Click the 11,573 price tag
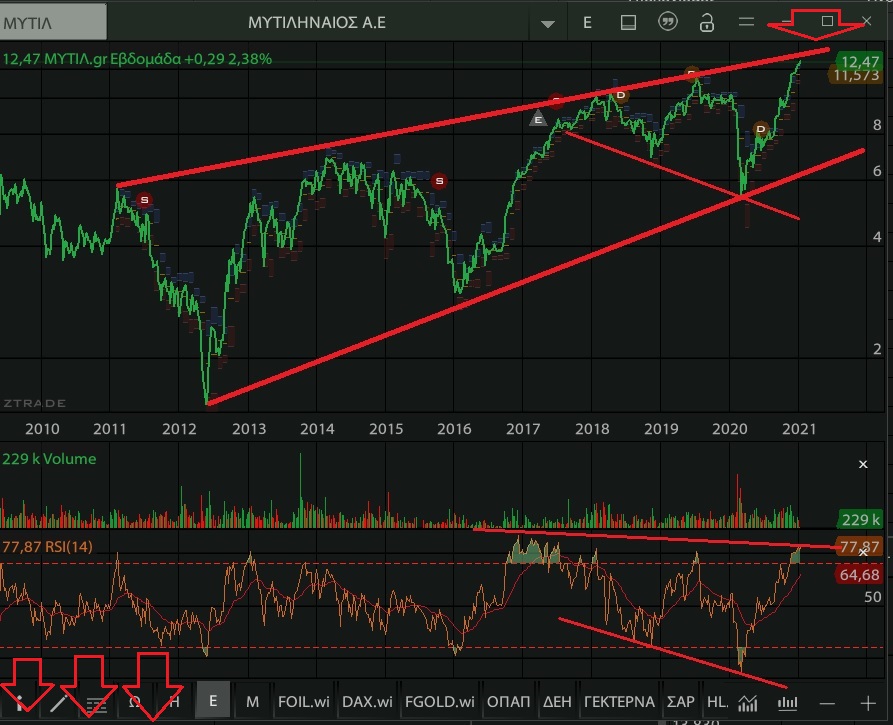Viewport: 893px width, 725px height. click(x=855, y=75)
